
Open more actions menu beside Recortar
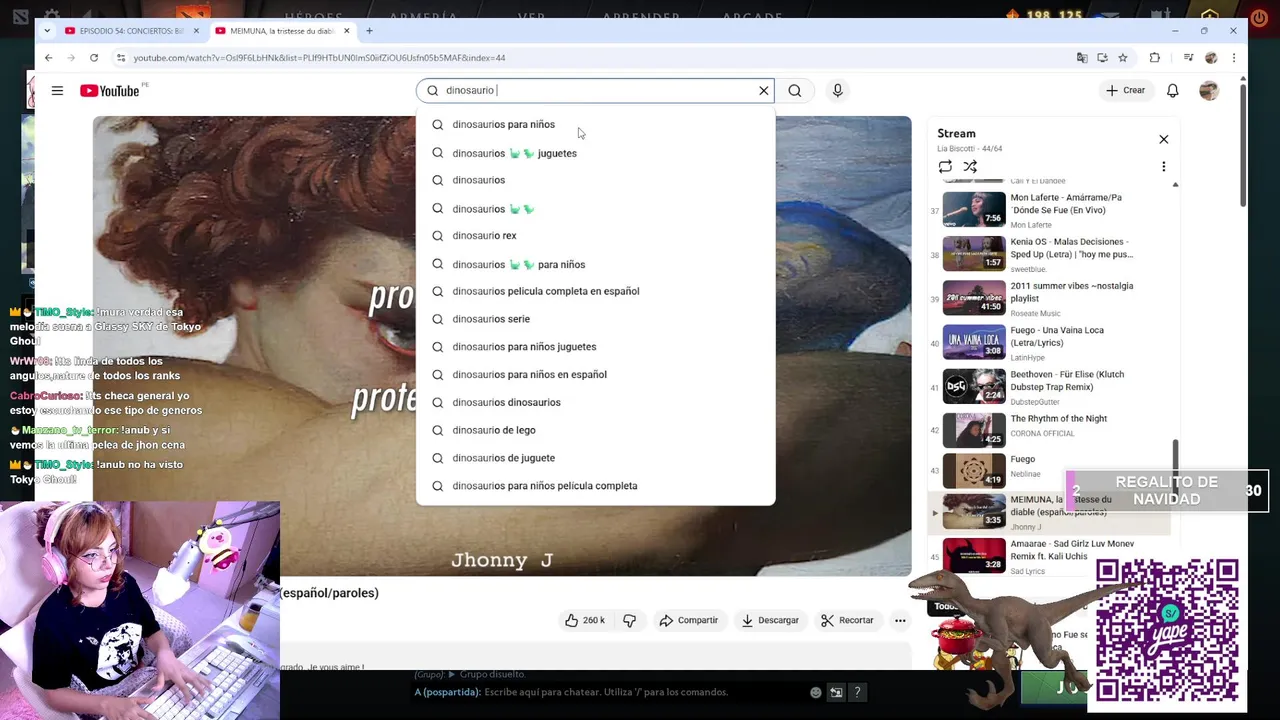tap(900, 620)
